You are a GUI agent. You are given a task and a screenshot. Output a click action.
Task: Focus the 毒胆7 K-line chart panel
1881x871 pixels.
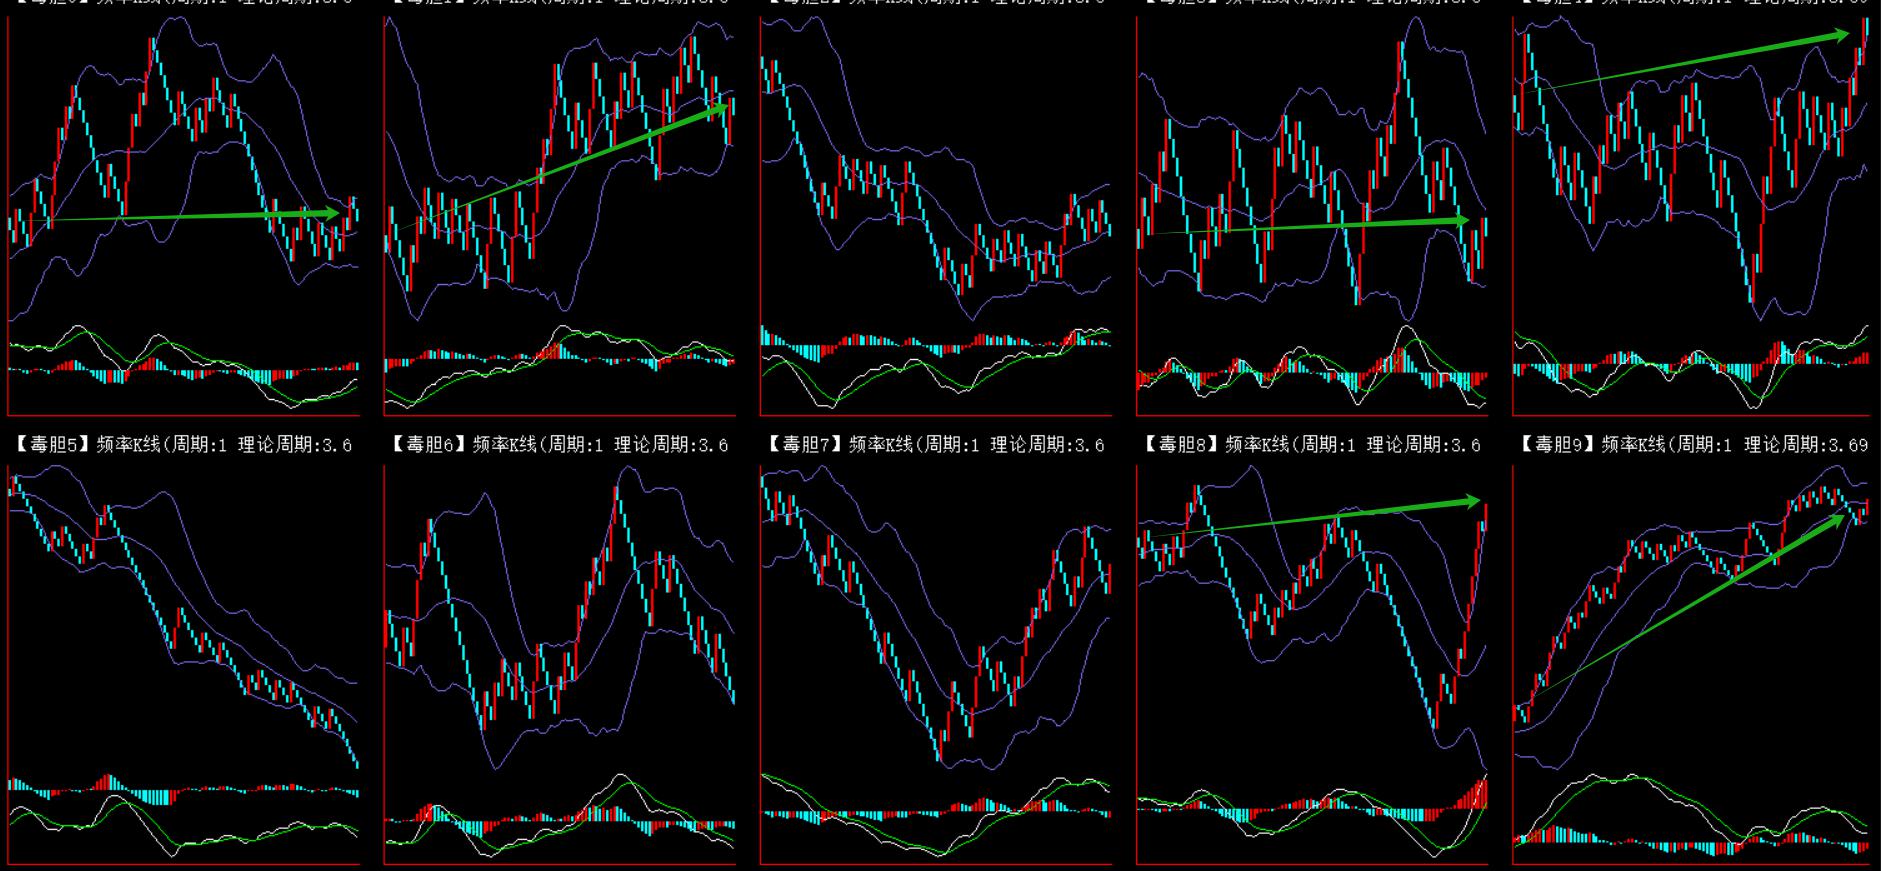click(935, 620)
